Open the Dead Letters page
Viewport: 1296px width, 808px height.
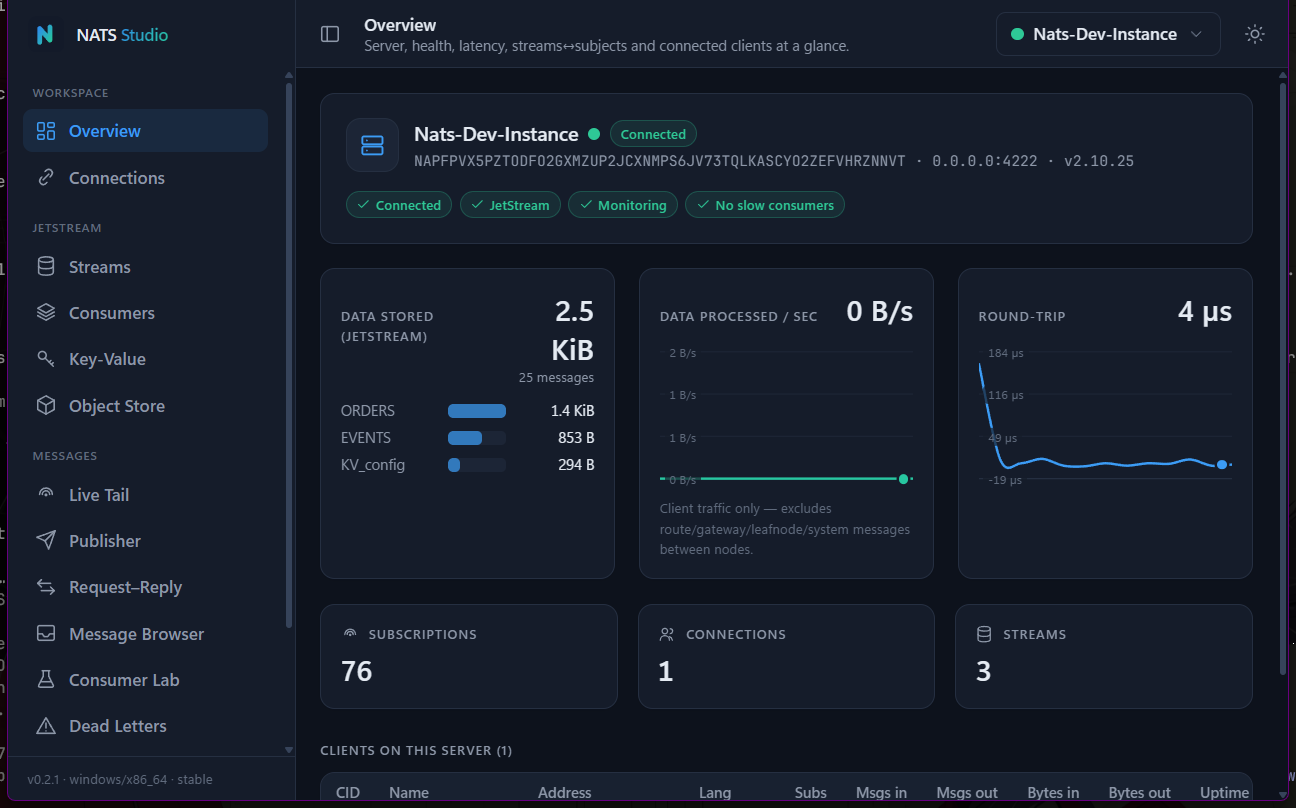point(145,726)
